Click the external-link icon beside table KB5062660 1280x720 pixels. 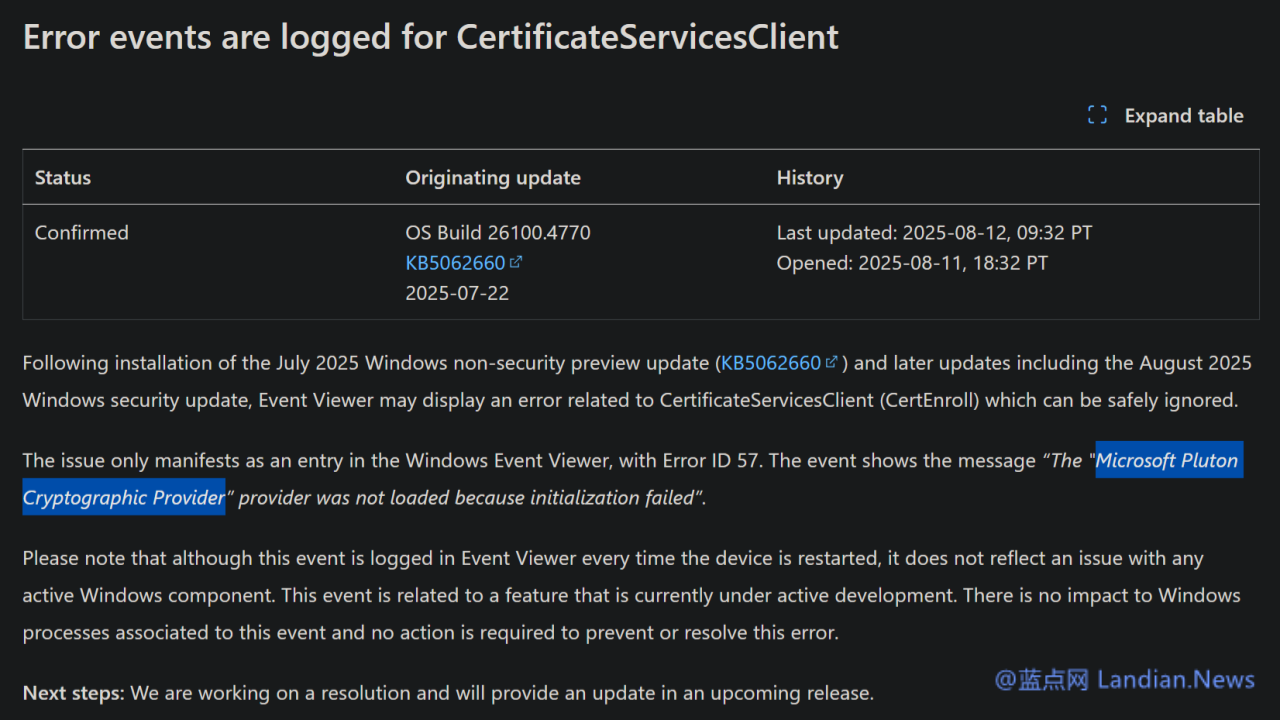516,262
